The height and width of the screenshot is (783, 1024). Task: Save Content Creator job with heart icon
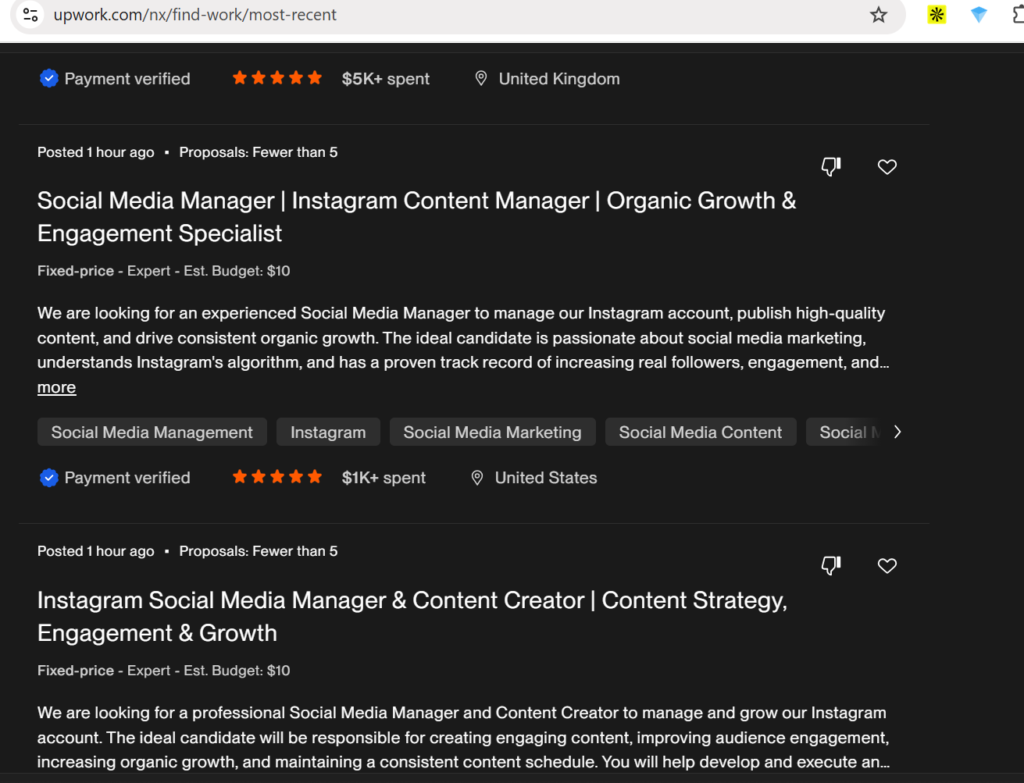(x=887, y=566)
